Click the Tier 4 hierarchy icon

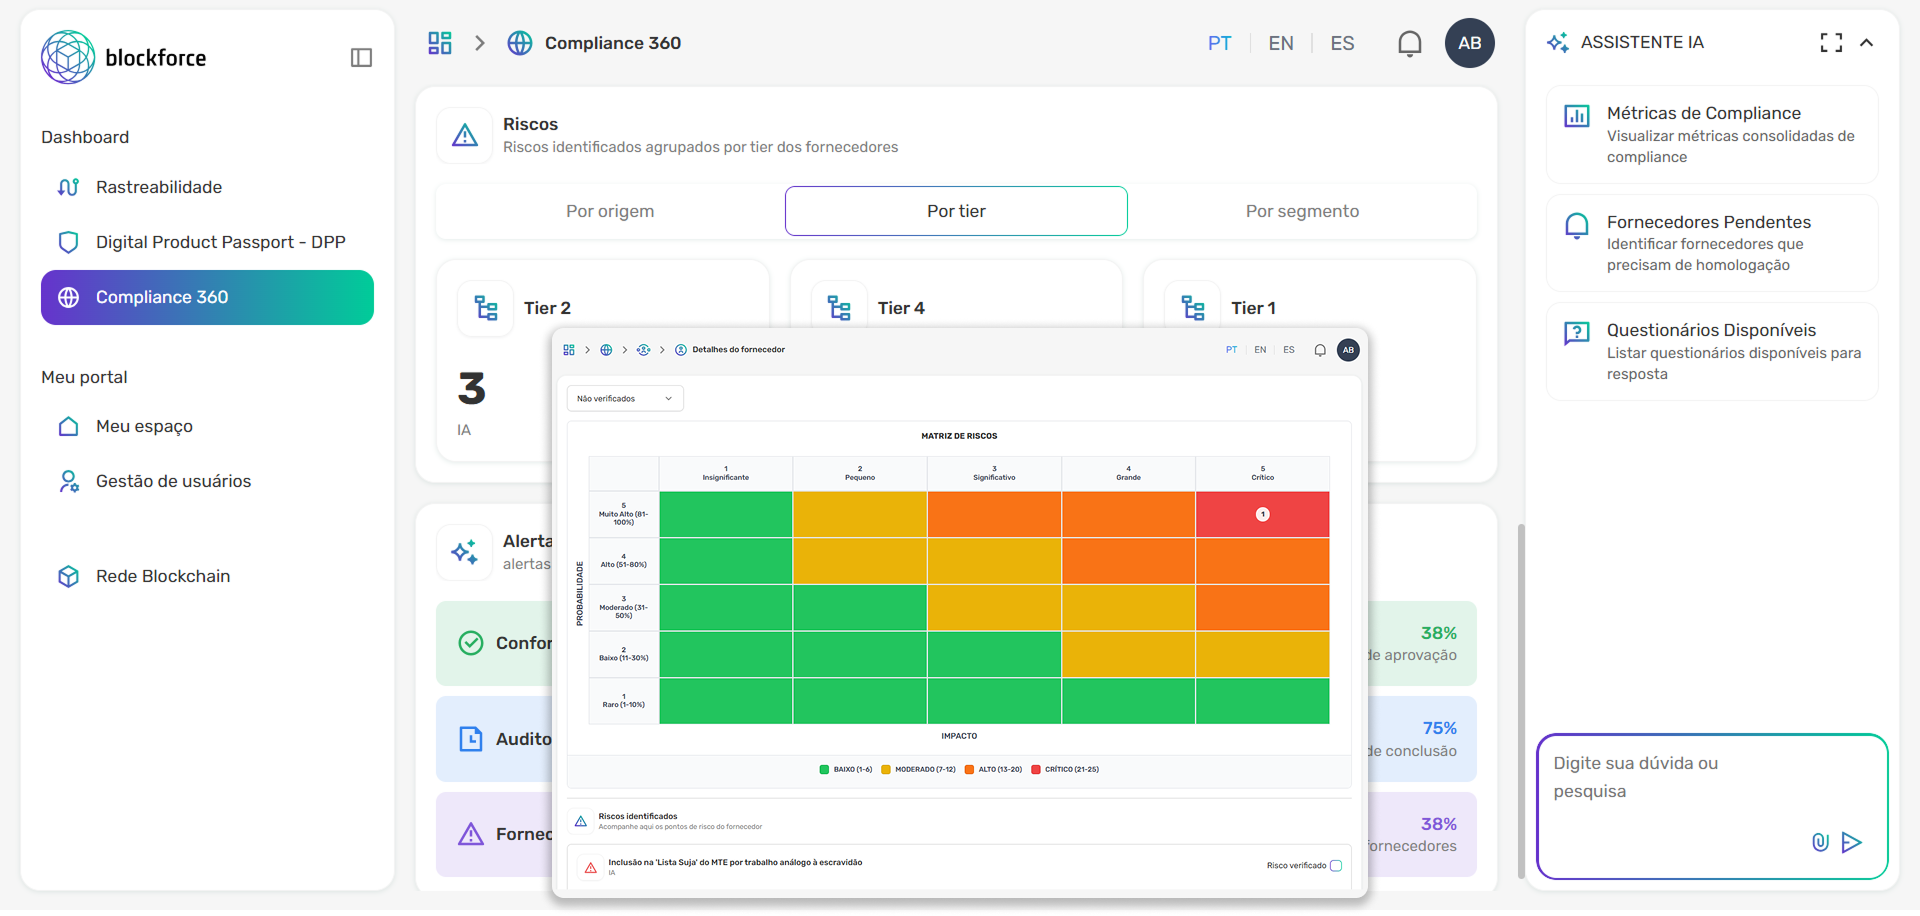[x=840, y=308]
